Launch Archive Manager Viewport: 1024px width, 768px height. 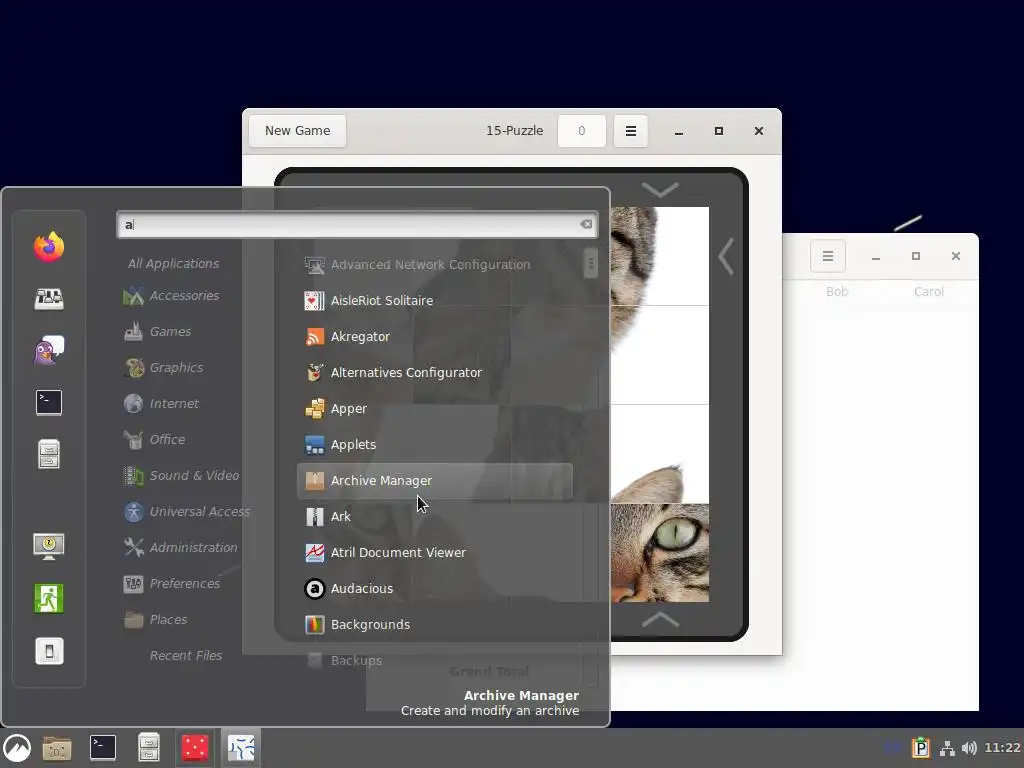click(x=435, y=481)
